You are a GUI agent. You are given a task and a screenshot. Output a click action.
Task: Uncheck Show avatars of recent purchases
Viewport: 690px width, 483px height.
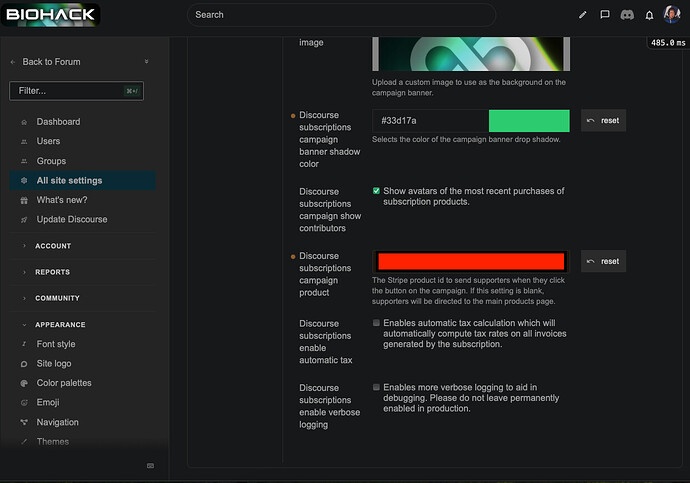pos(376,191)
